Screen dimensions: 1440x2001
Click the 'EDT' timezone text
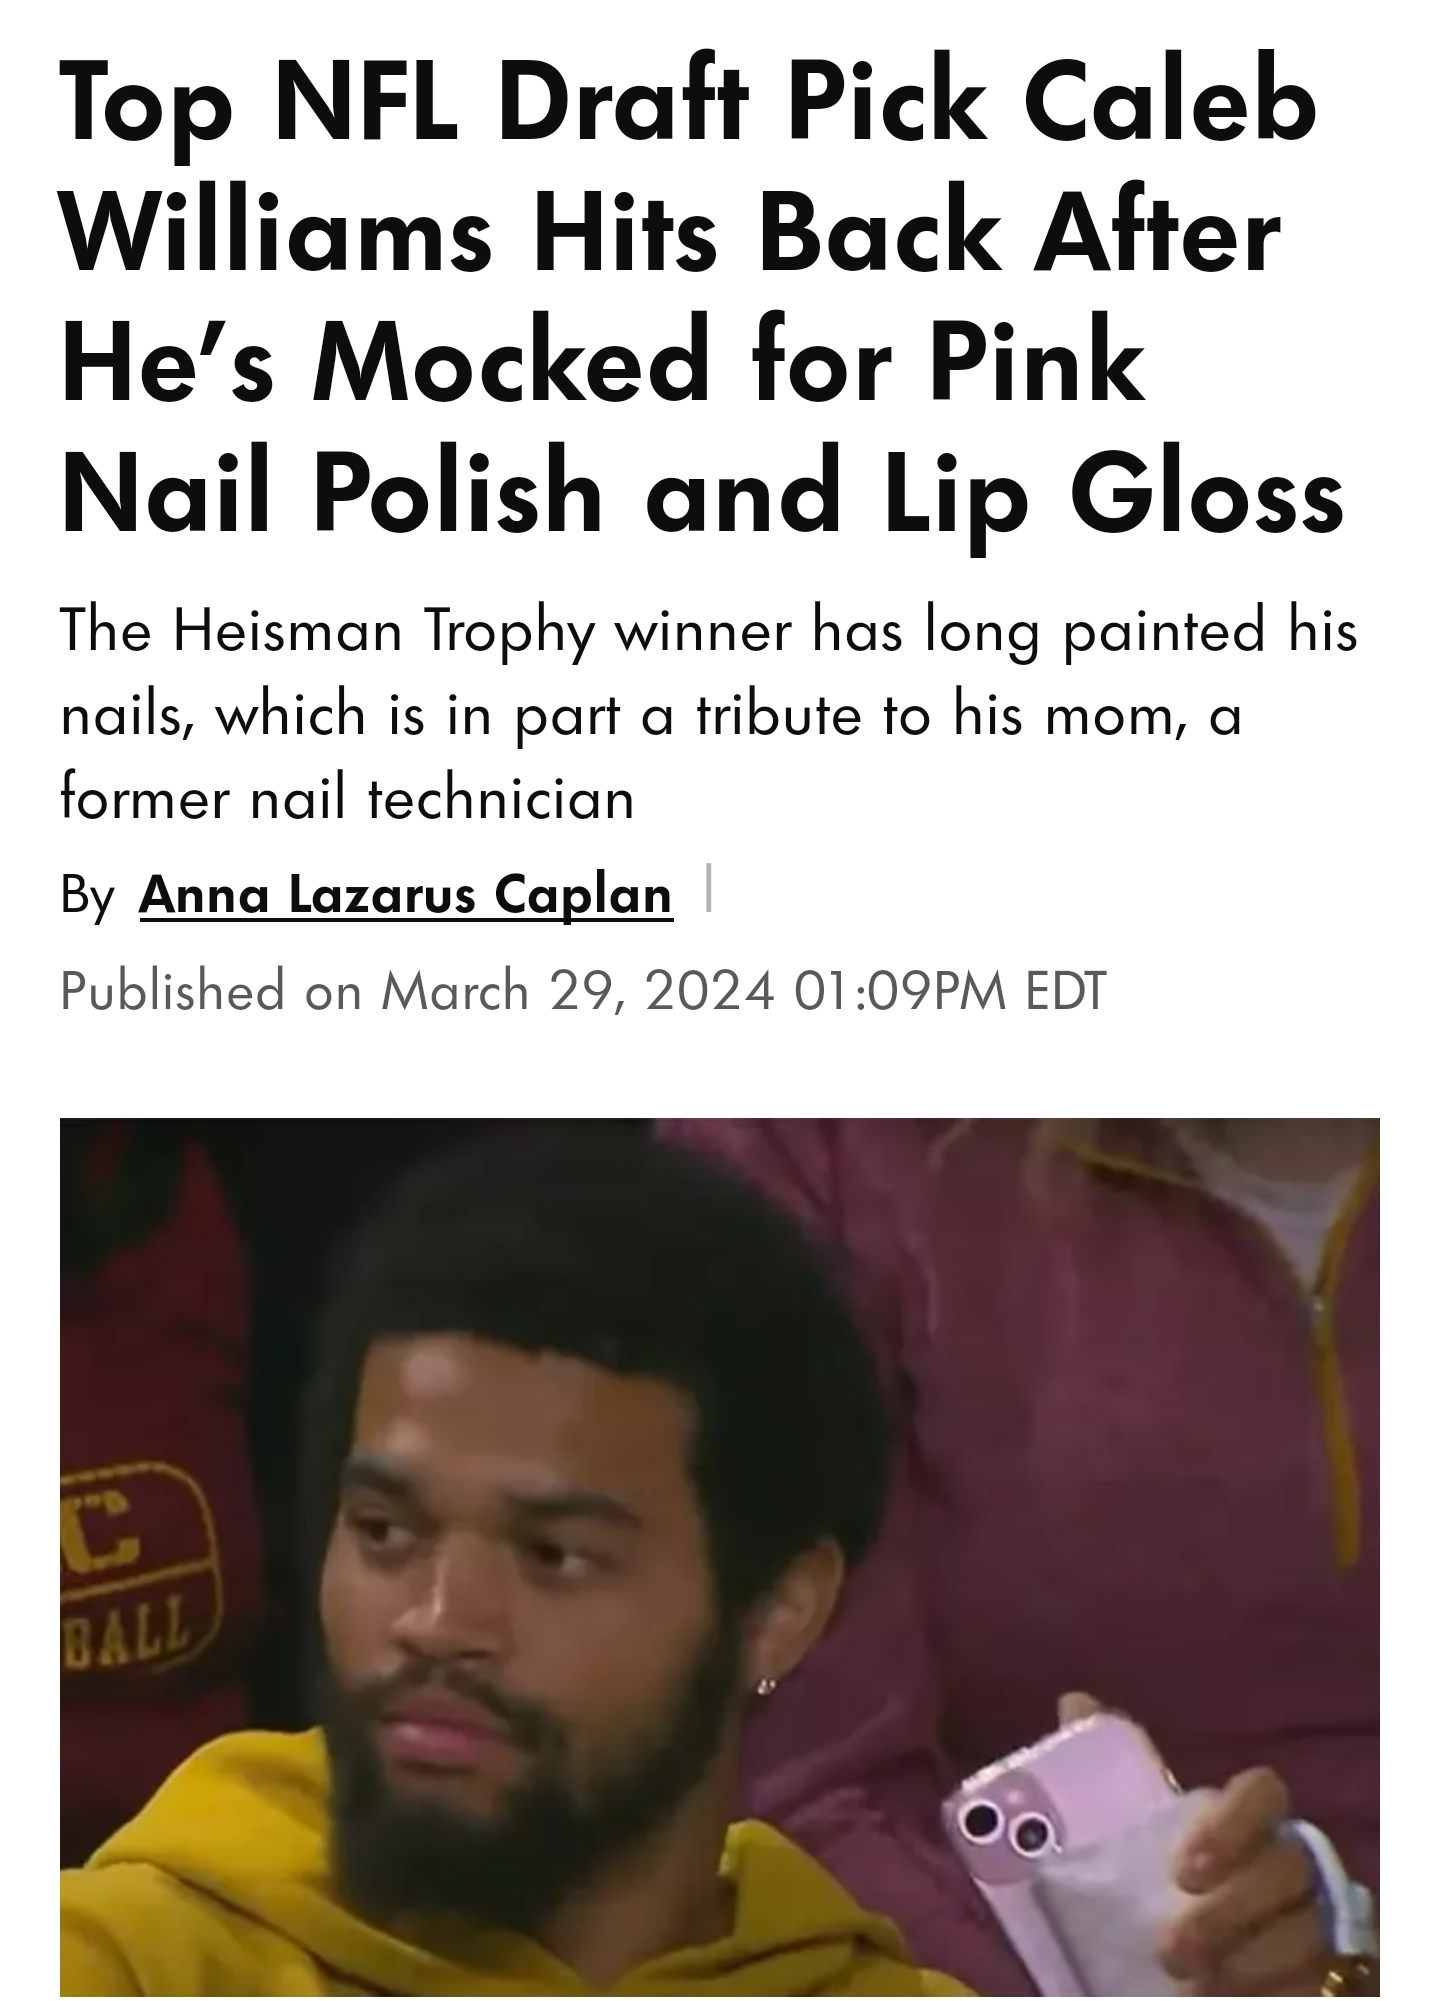[x=1066, y=990]
